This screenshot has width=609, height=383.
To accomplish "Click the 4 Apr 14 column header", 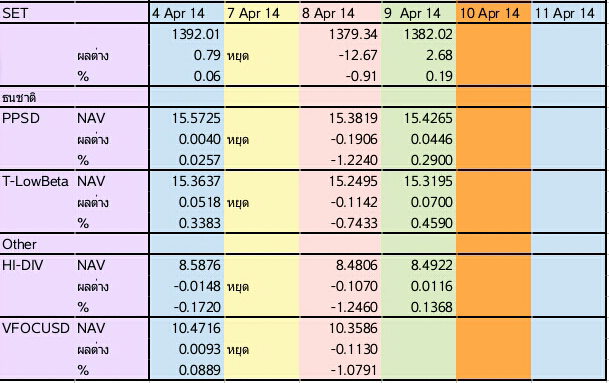I will (x=187, y=13).
